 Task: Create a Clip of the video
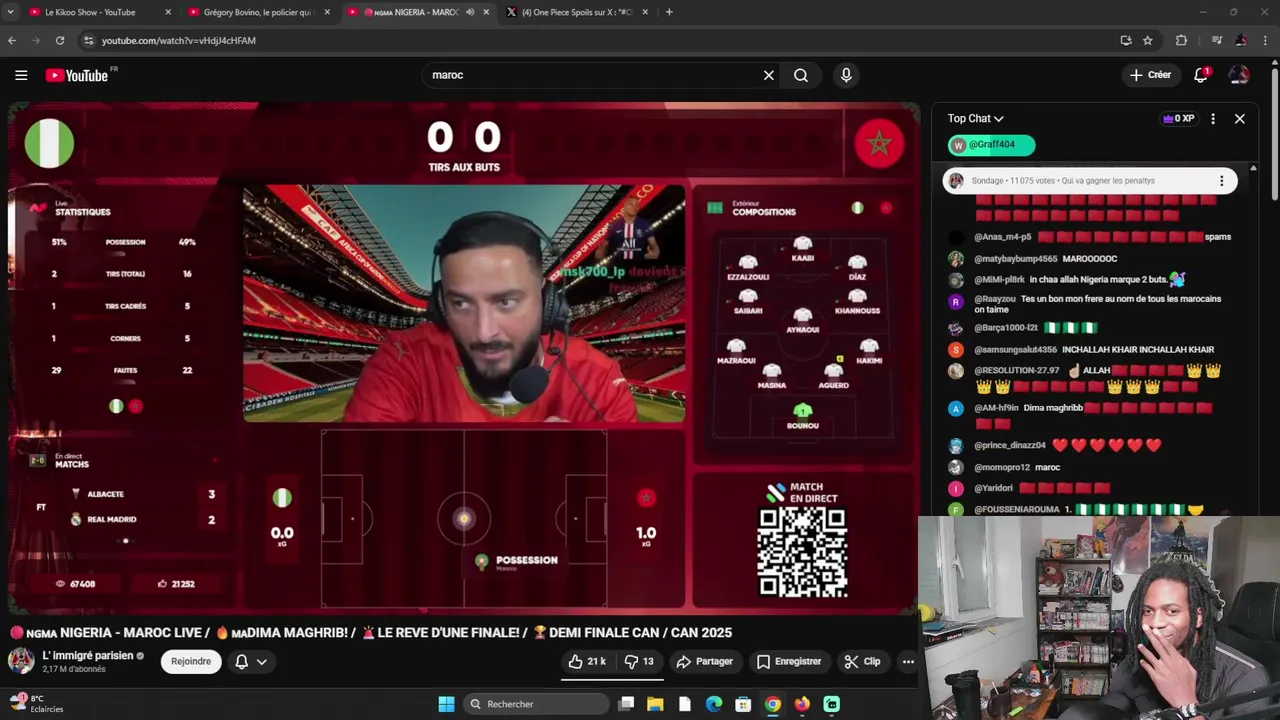click(862, 661)
